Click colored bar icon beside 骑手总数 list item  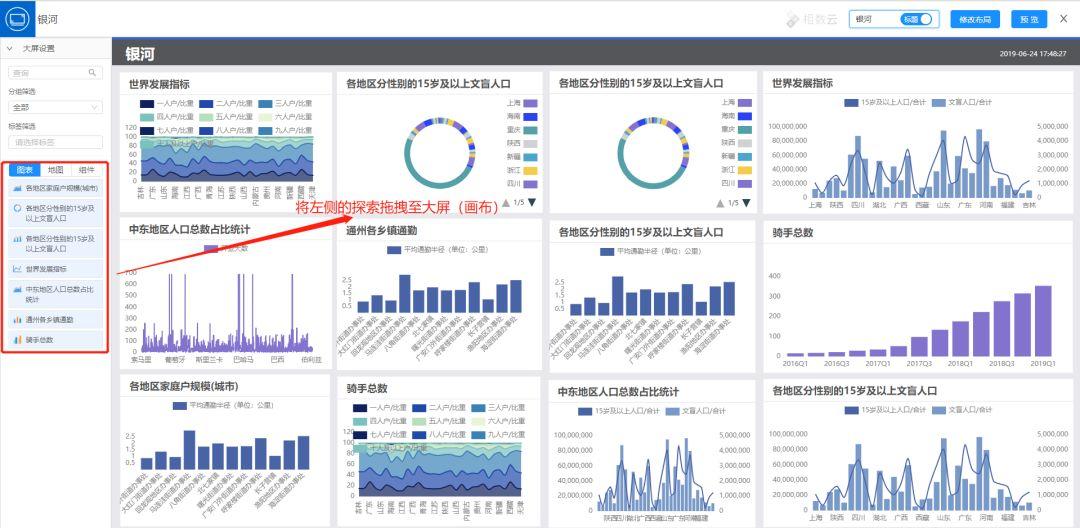point(17,339)
